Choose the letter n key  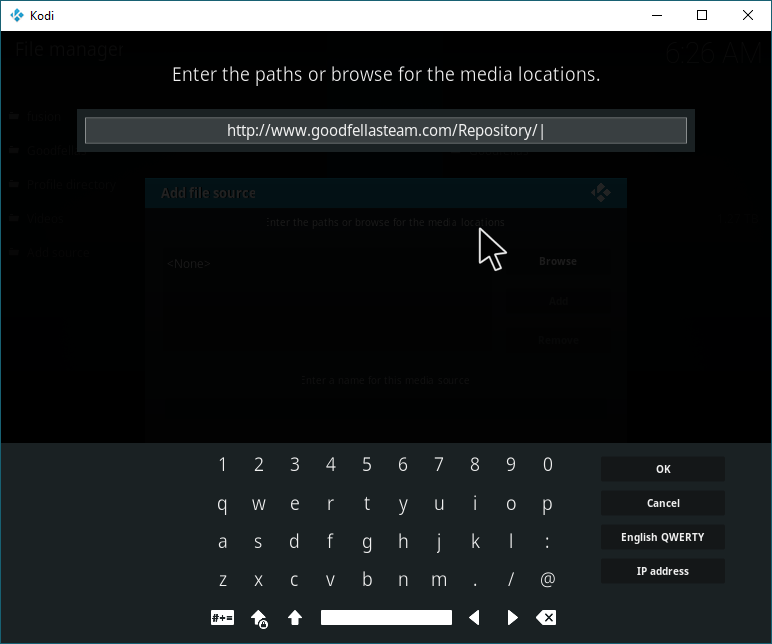[403, 580]
